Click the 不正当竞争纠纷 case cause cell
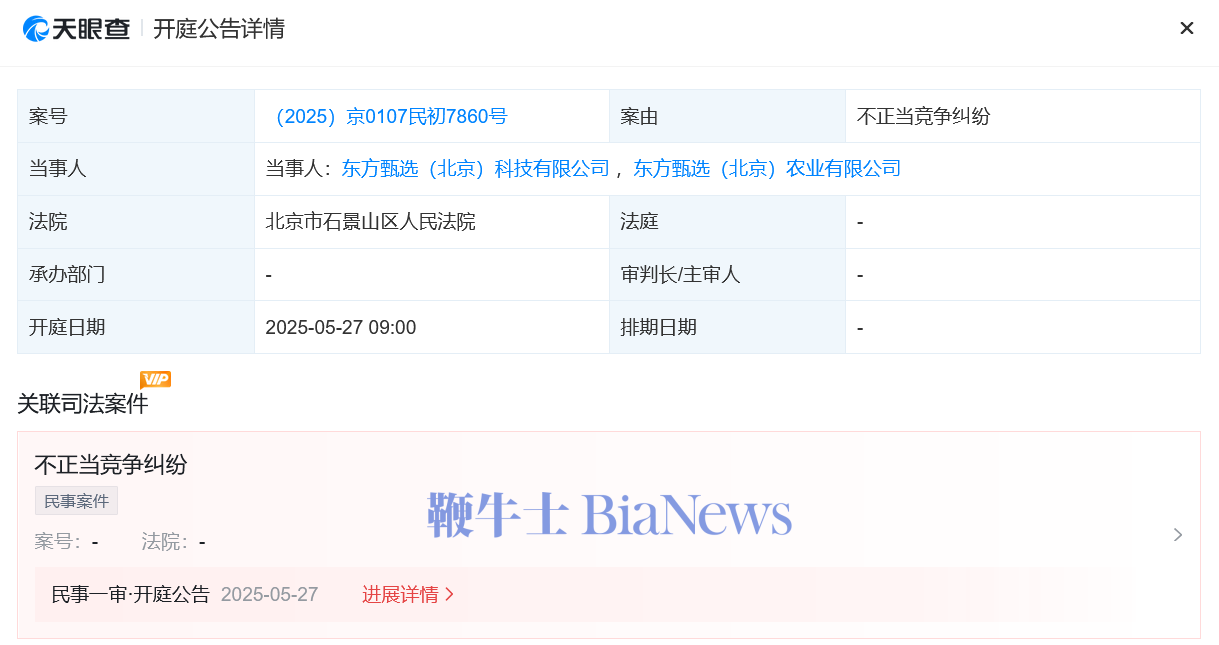The image size is (1219, 645). coord(1022,116)
